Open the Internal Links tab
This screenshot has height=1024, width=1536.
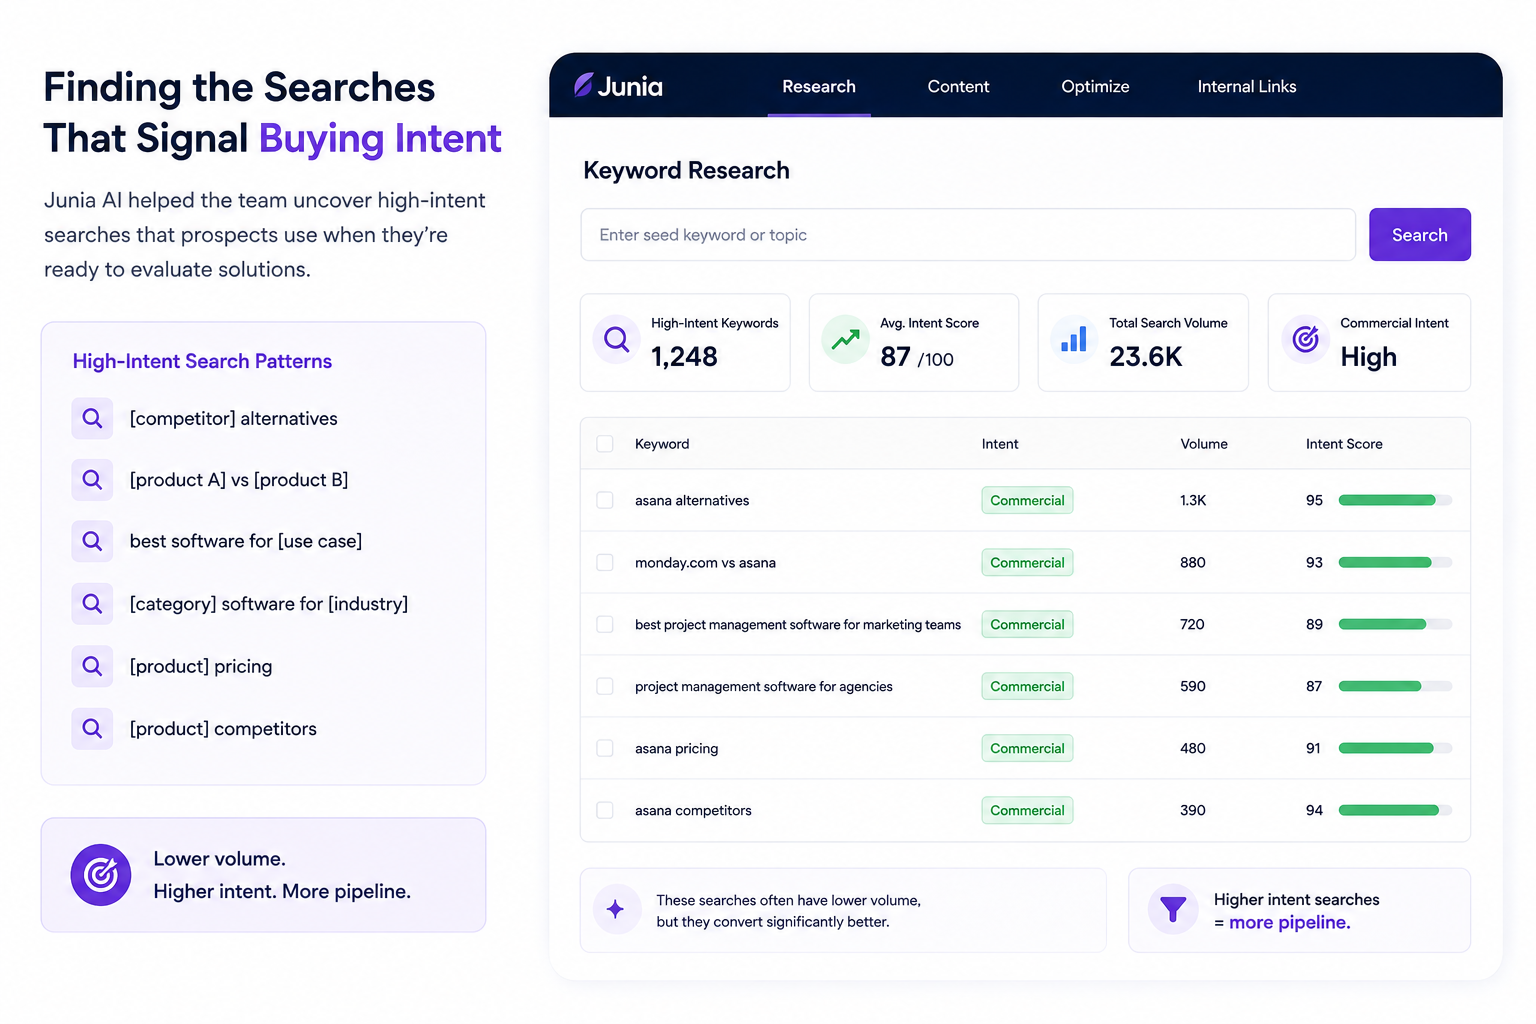pyautogui.click(x=1247, y=87)
